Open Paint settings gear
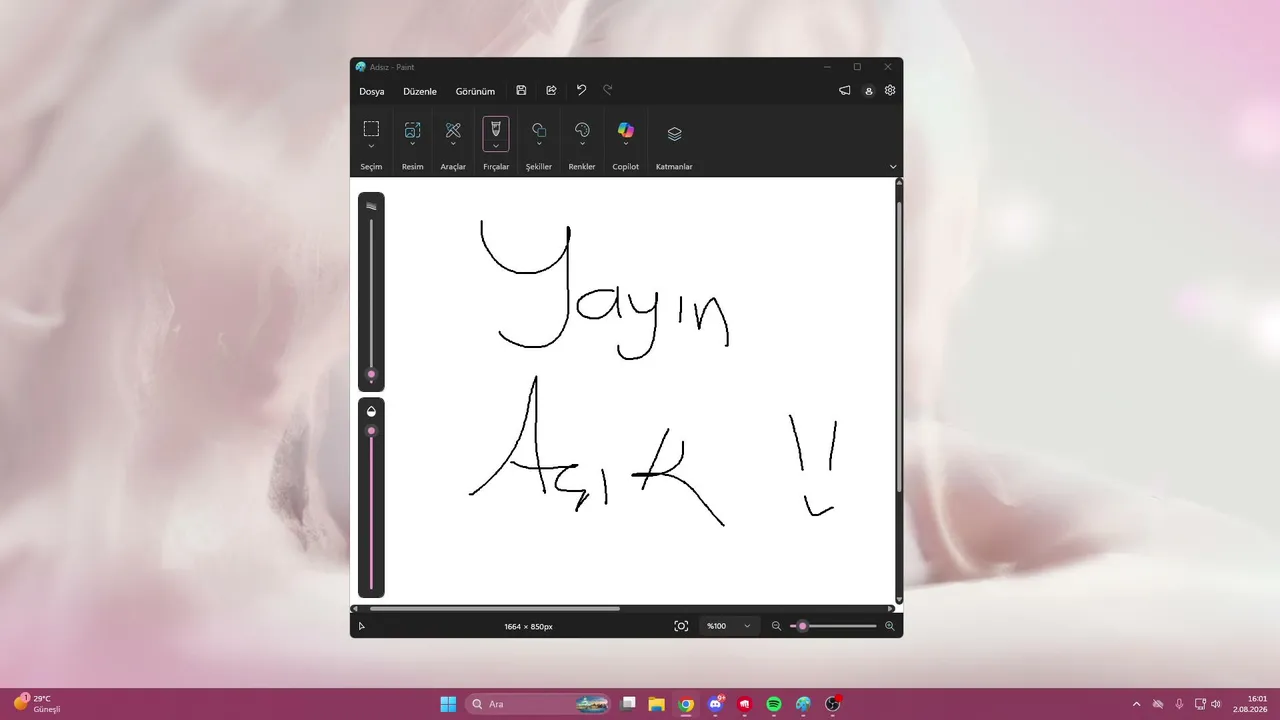 (x=890, y=90)
